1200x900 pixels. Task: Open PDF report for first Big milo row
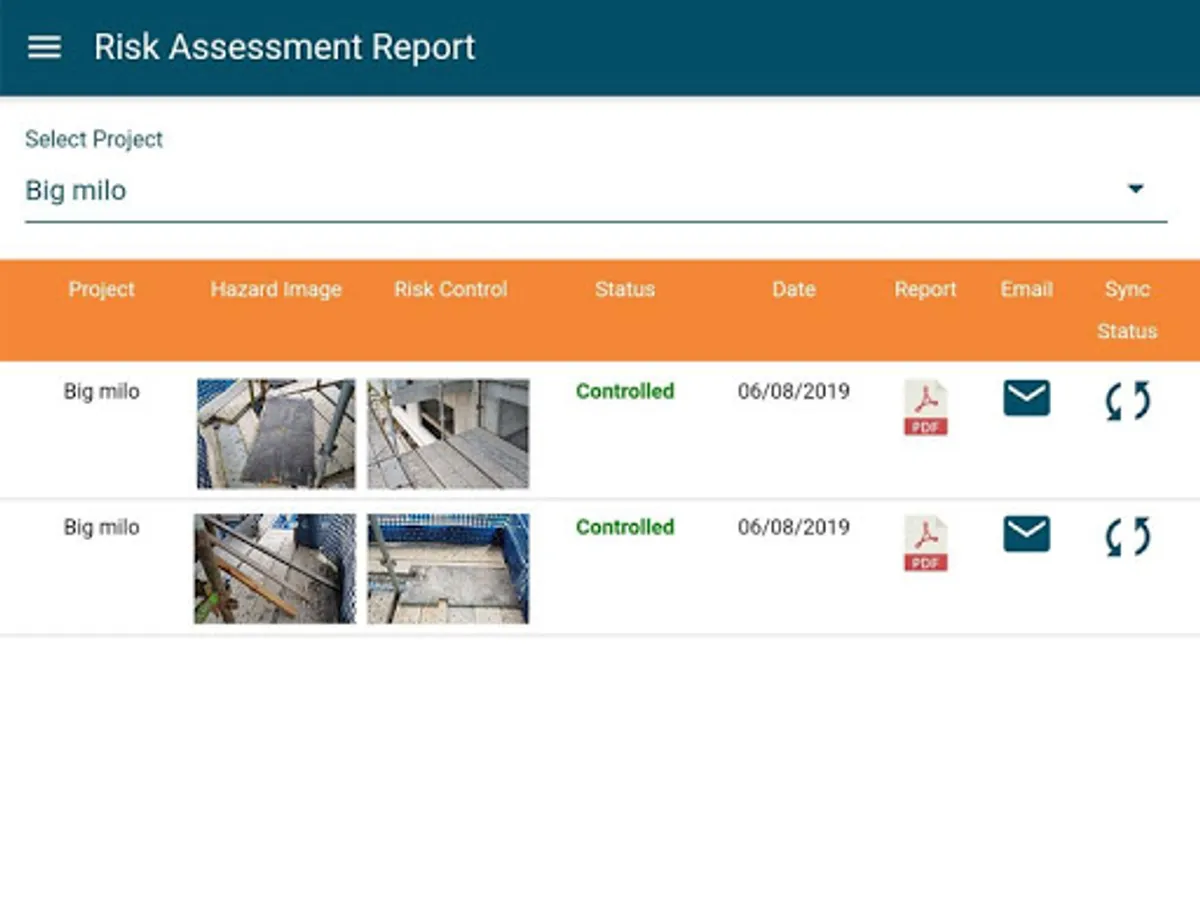pos(925,407)
